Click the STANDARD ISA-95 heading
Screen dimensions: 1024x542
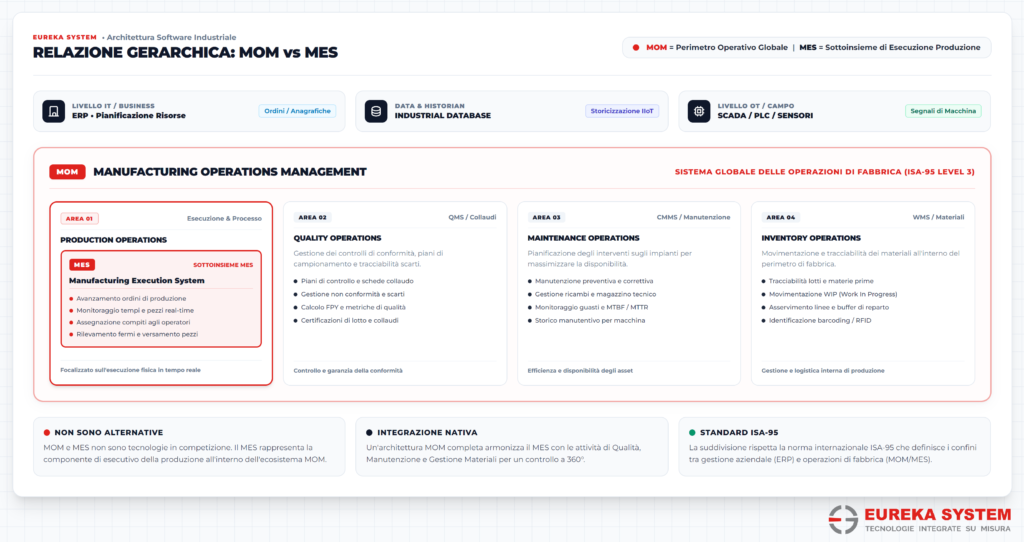click(739, 432)
